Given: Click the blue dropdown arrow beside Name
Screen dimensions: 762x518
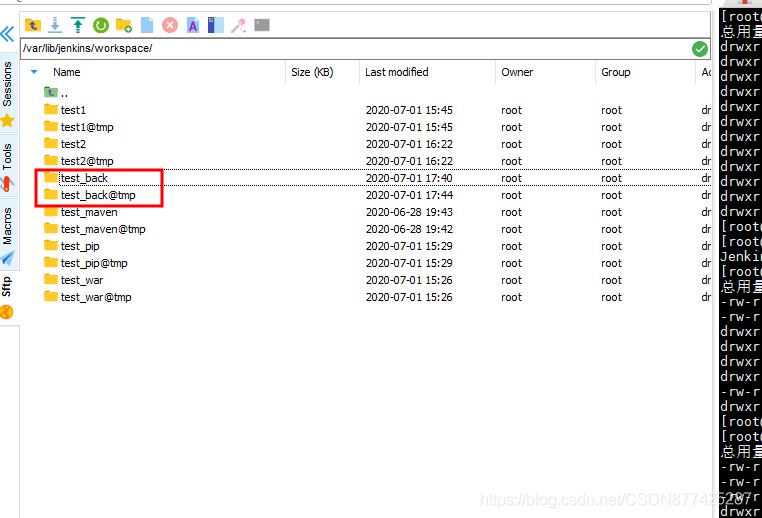Looking at the screenshot, I should [35, 72].
